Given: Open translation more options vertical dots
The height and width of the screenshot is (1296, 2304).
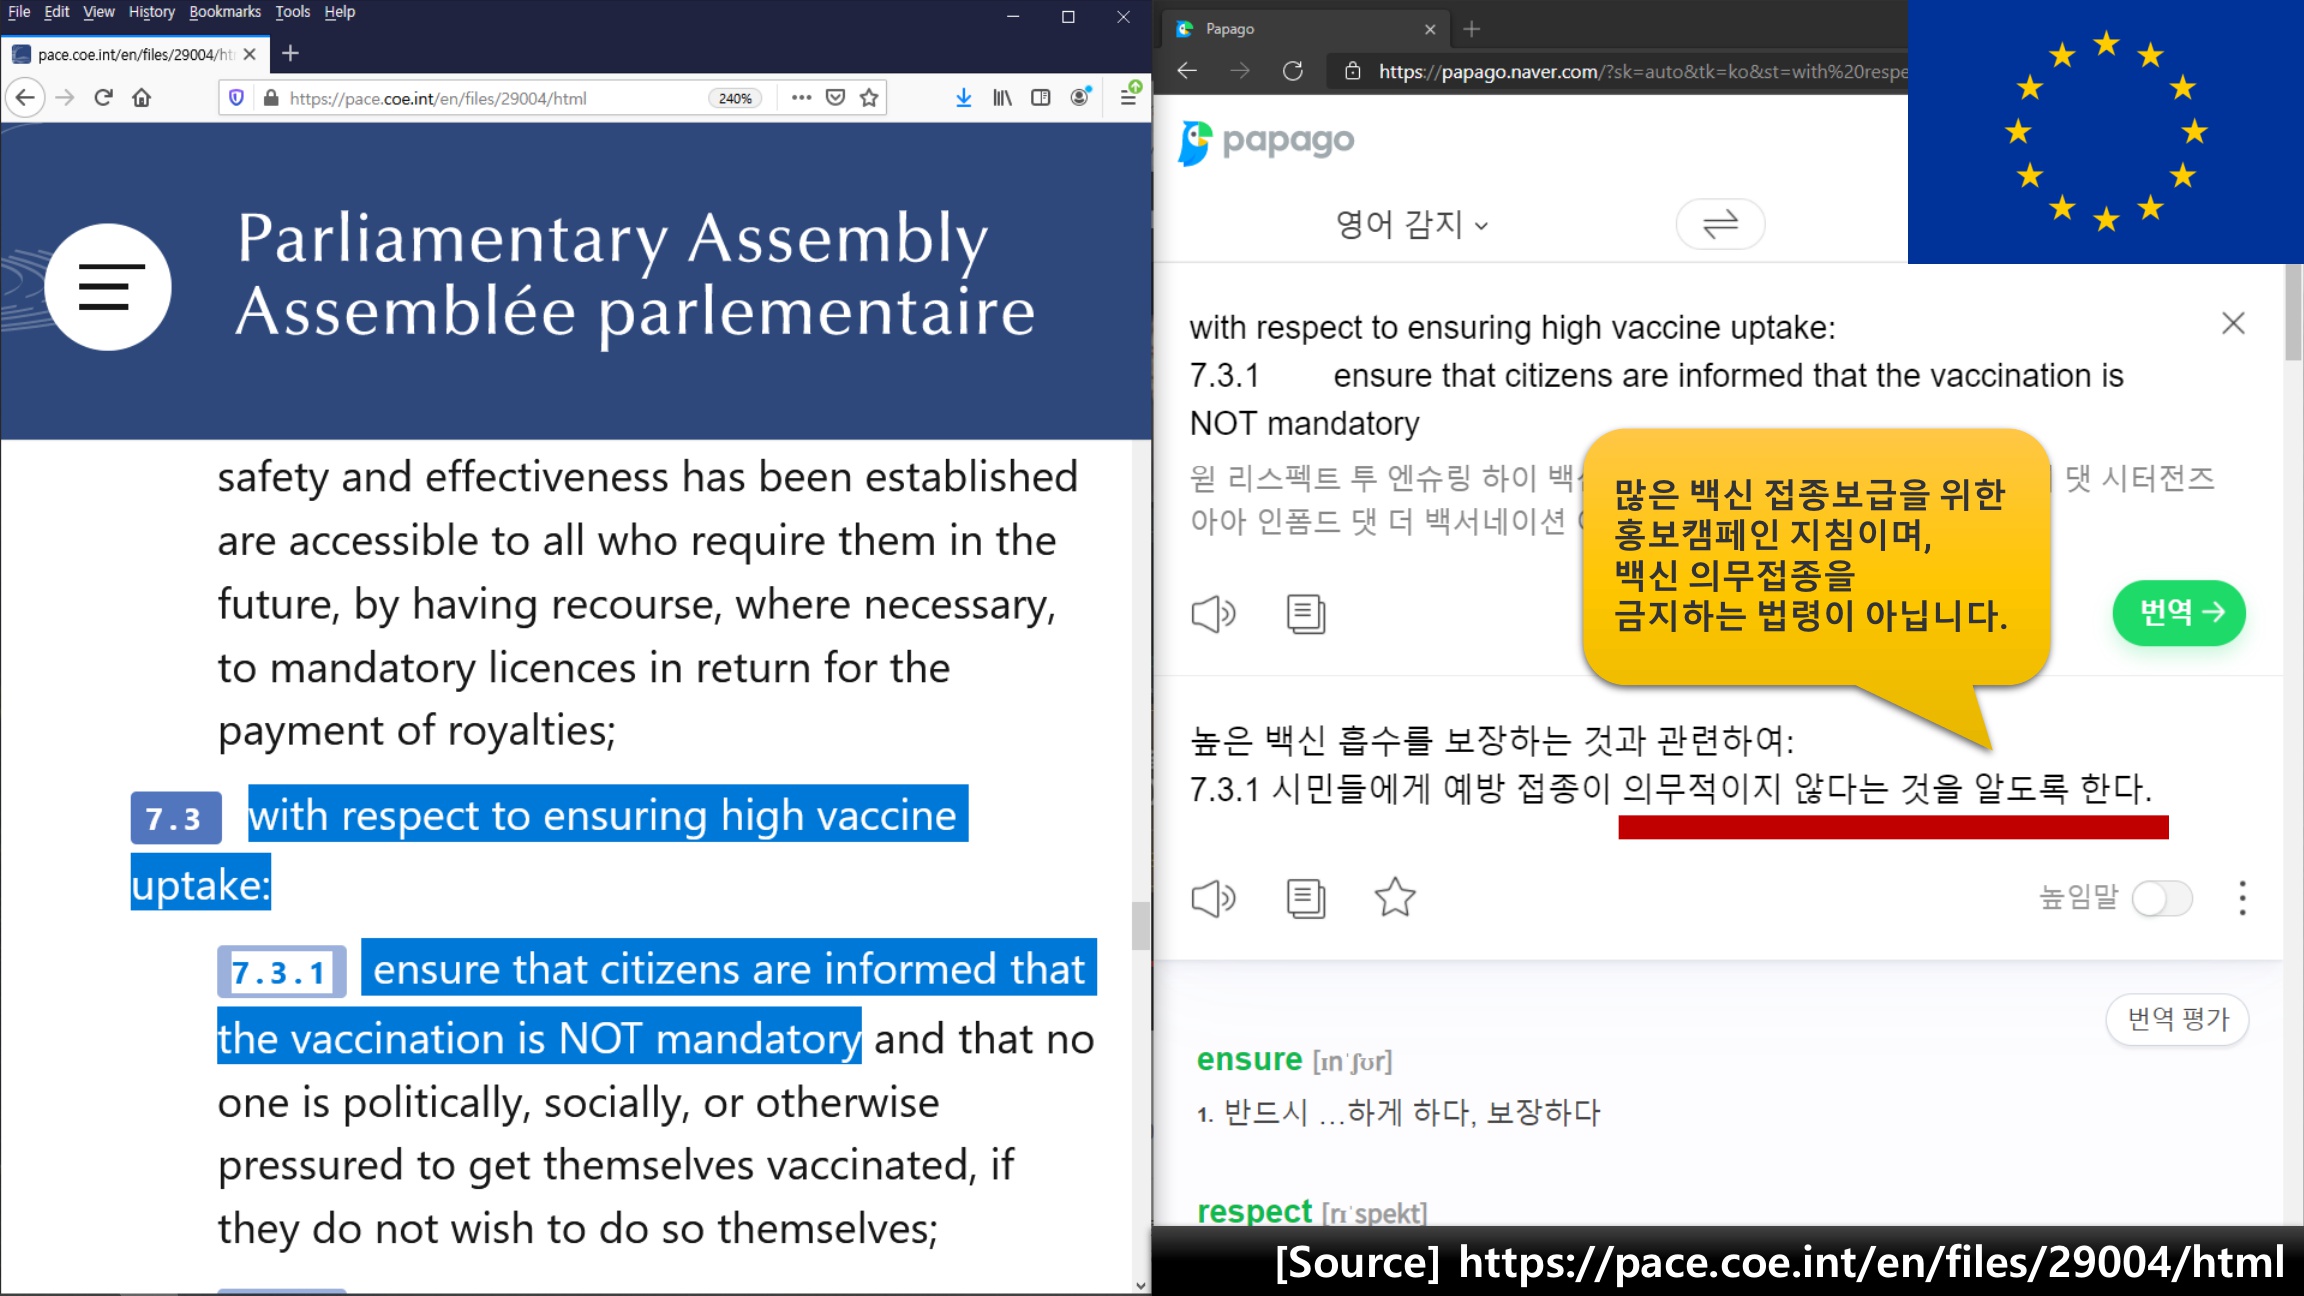Looking at the screenshot, I should [x=2242, y=898].
